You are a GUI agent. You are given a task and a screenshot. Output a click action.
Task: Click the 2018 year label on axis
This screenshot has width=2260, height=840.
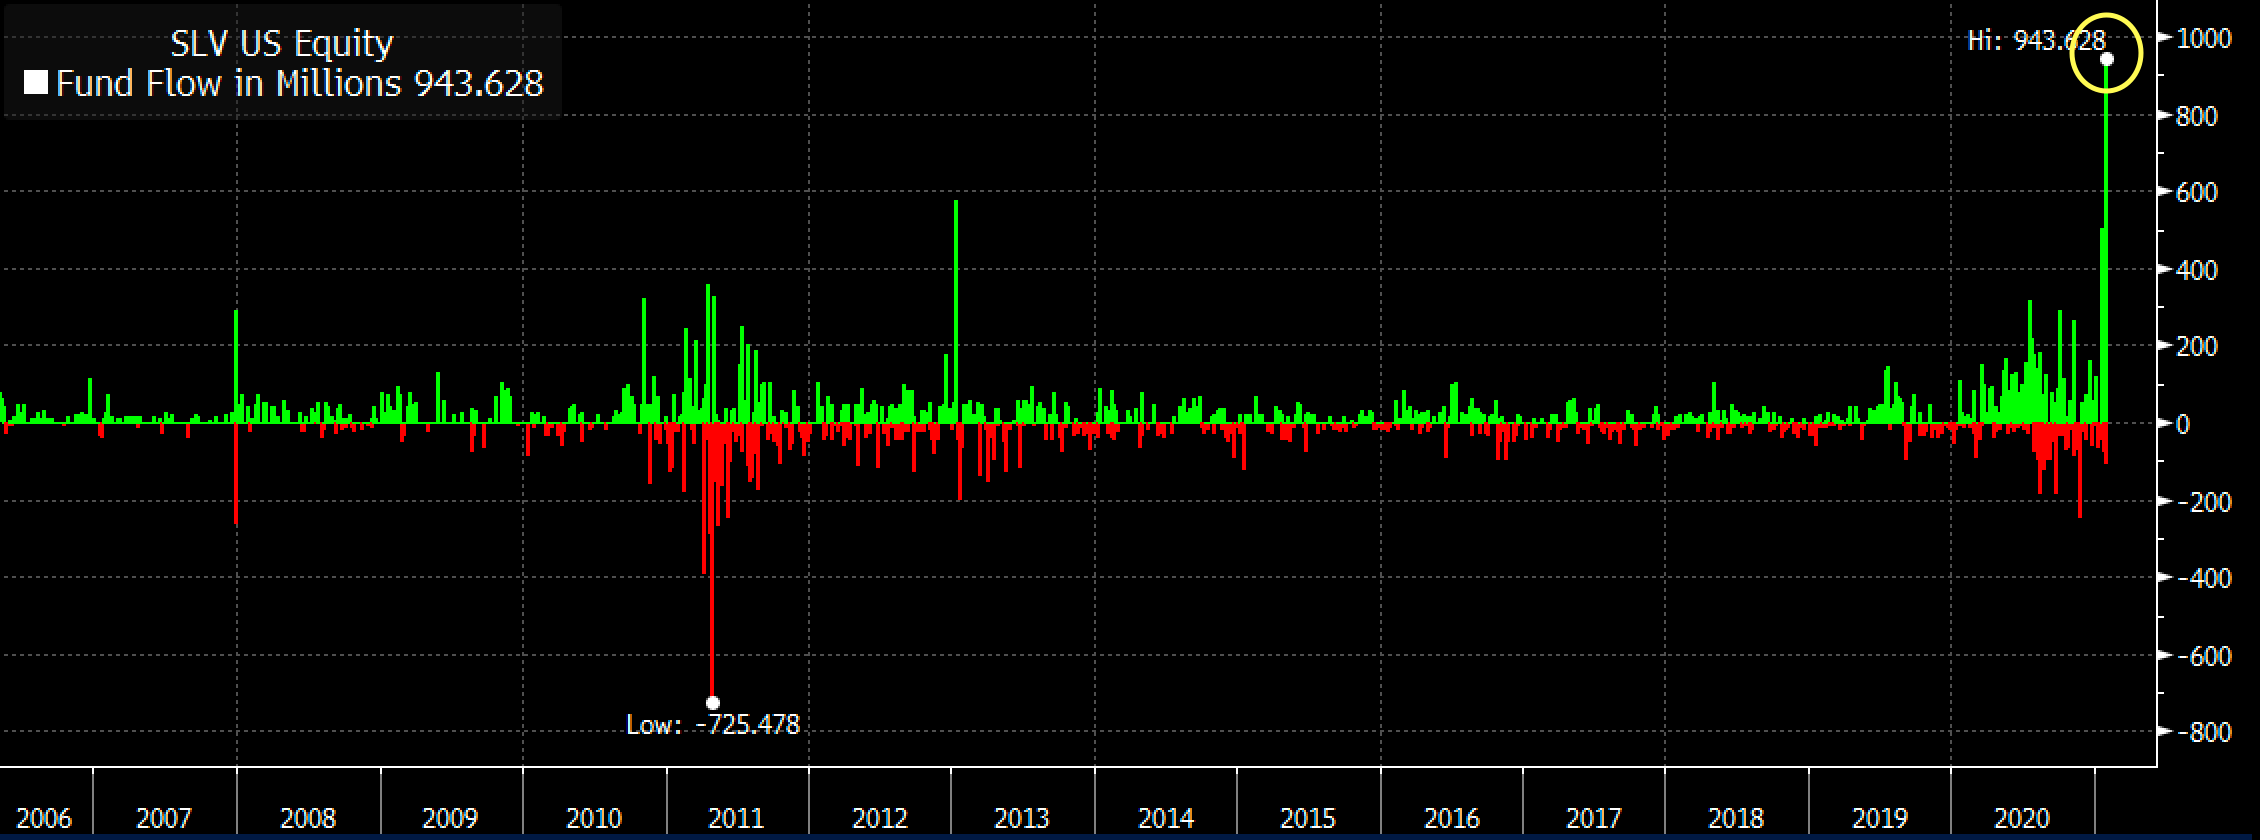[x=1736, y=818]
